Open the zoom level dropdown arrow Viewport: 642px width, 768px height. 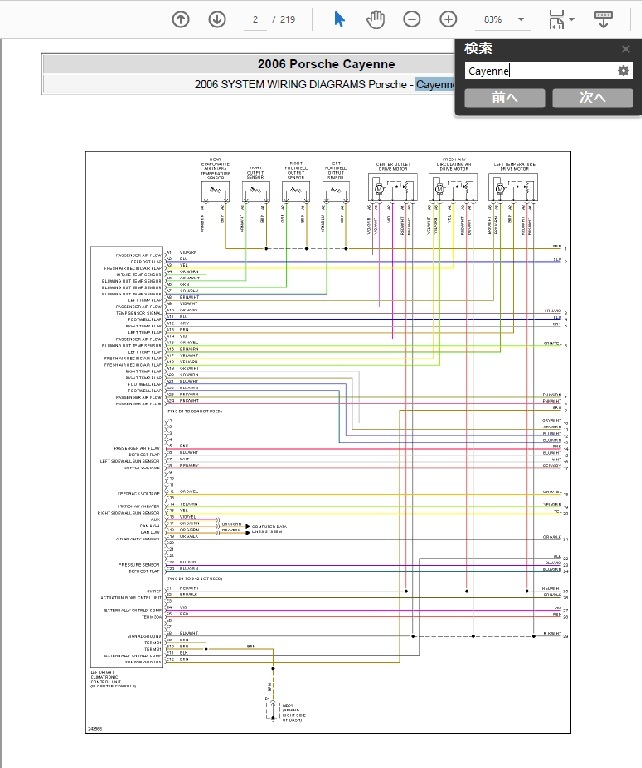pos(521,20)
